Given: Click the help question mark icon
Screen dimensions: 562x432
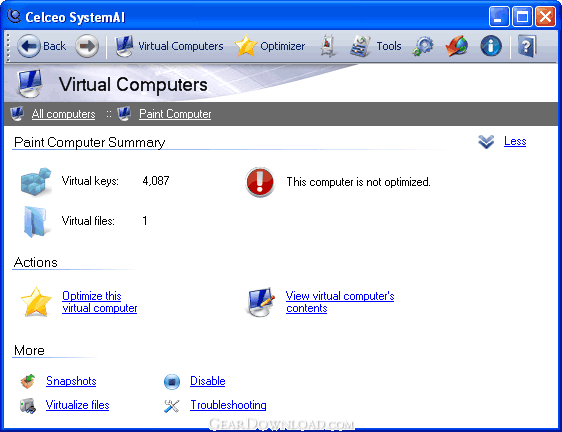Looking at the screenshot, I should click(x=527, y=46).
